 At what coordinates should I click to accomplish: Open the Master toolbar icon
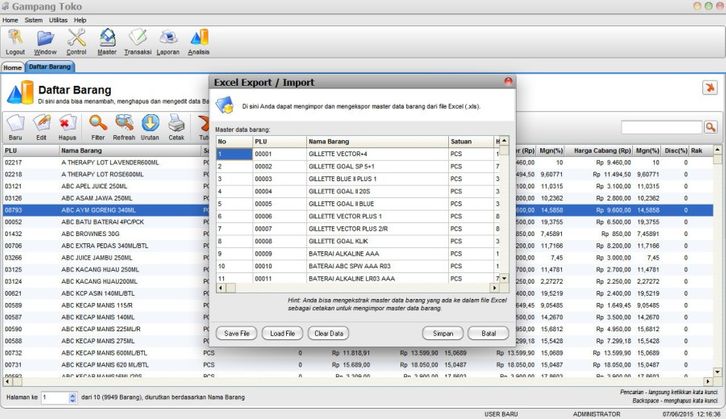coord(107,40)
